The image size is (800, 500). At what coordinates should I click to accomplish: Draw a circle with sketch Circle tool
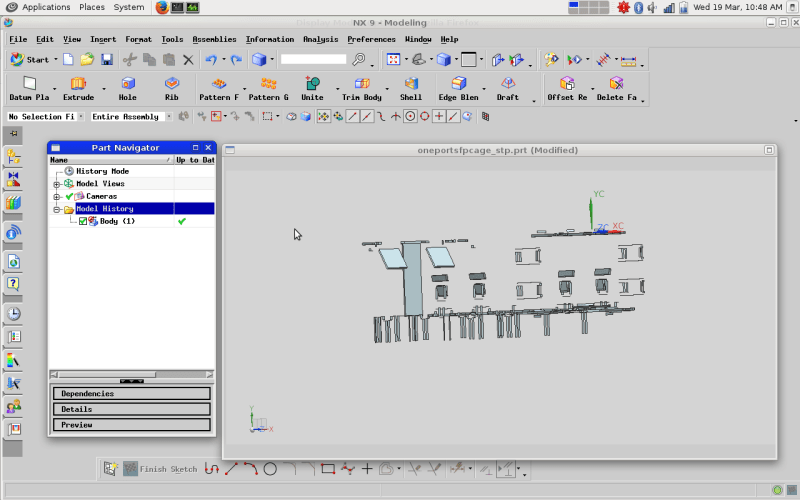[270, 468]
